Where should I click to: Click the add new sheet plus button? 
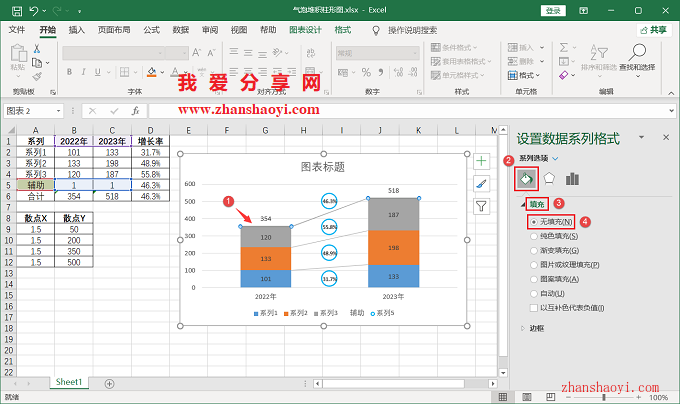pyautogui.click(x=109, y=384)
